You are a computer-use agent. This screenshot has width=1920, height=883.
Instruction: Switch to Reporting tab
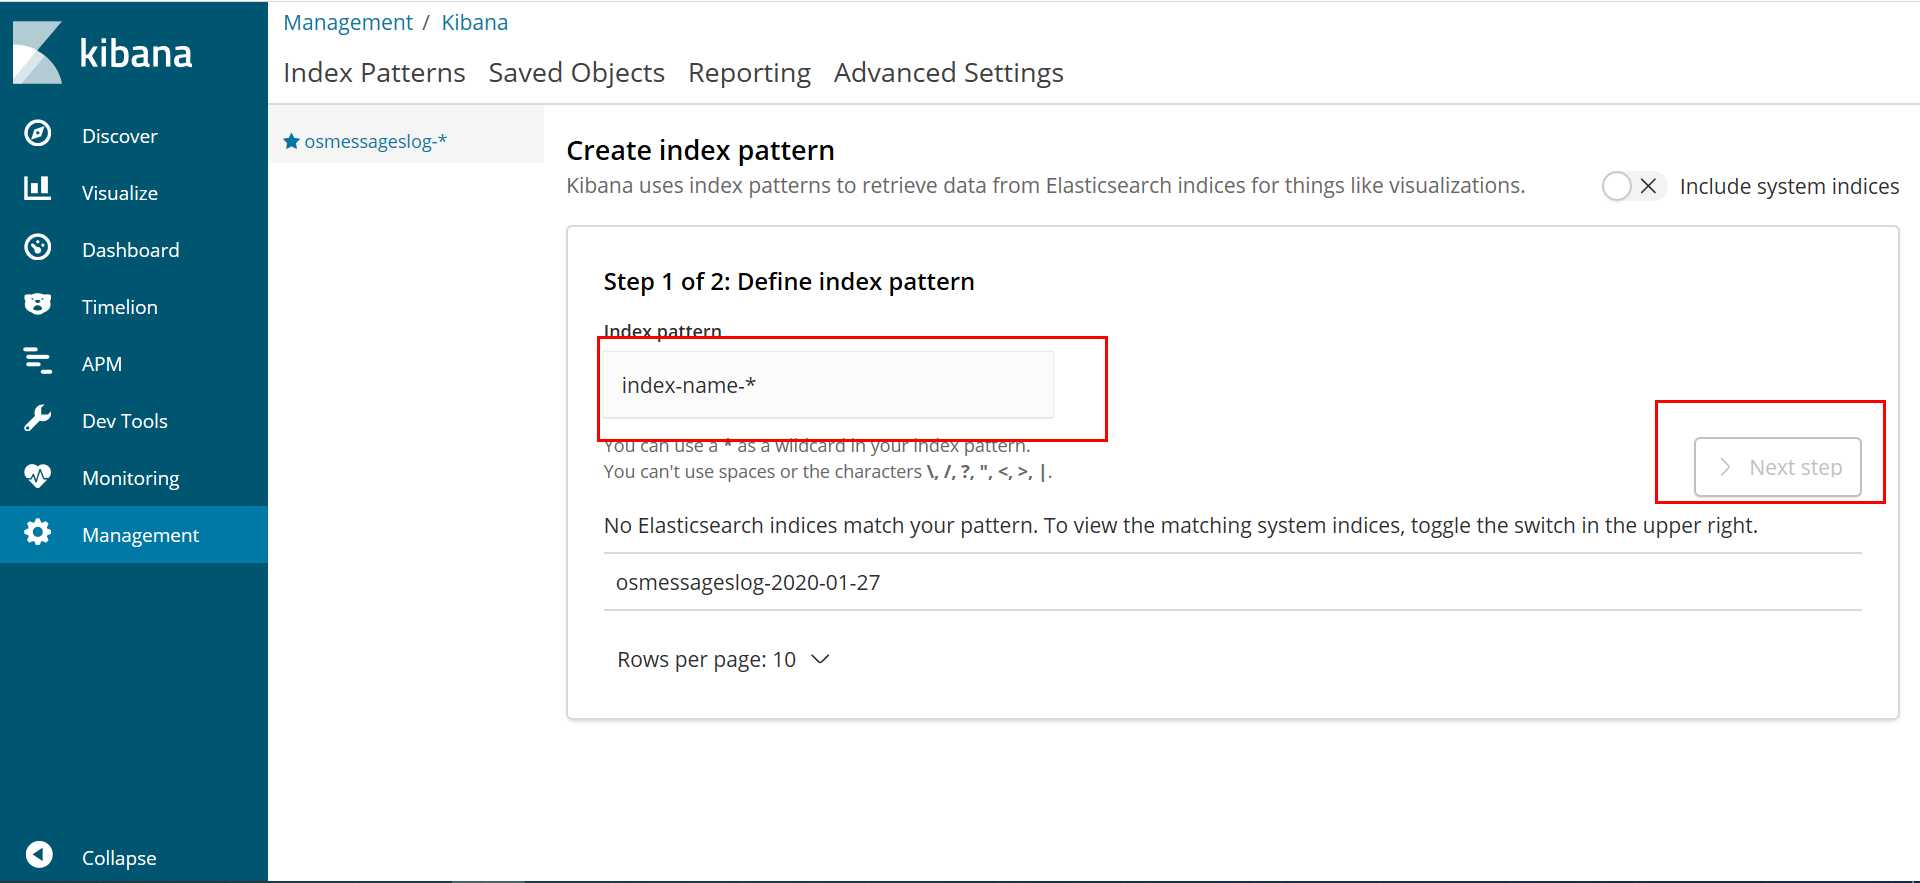(x=749, y=72)
